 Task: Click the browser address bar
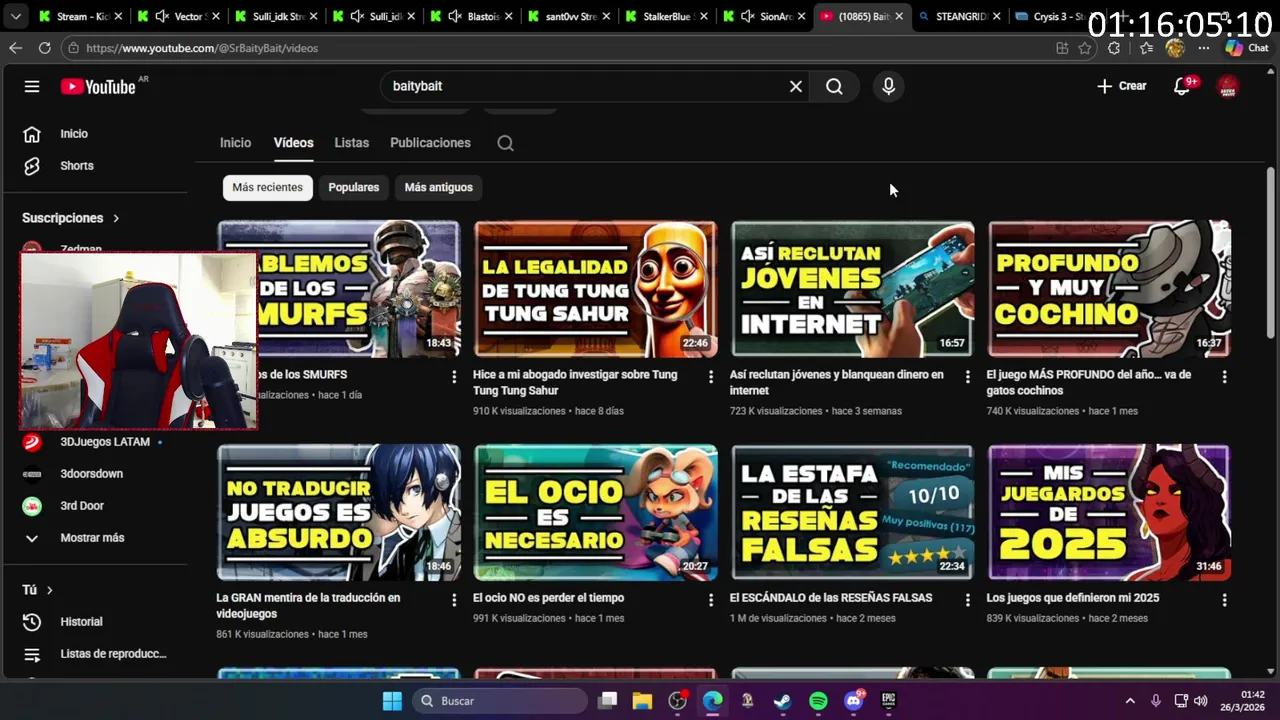point(560,48)
